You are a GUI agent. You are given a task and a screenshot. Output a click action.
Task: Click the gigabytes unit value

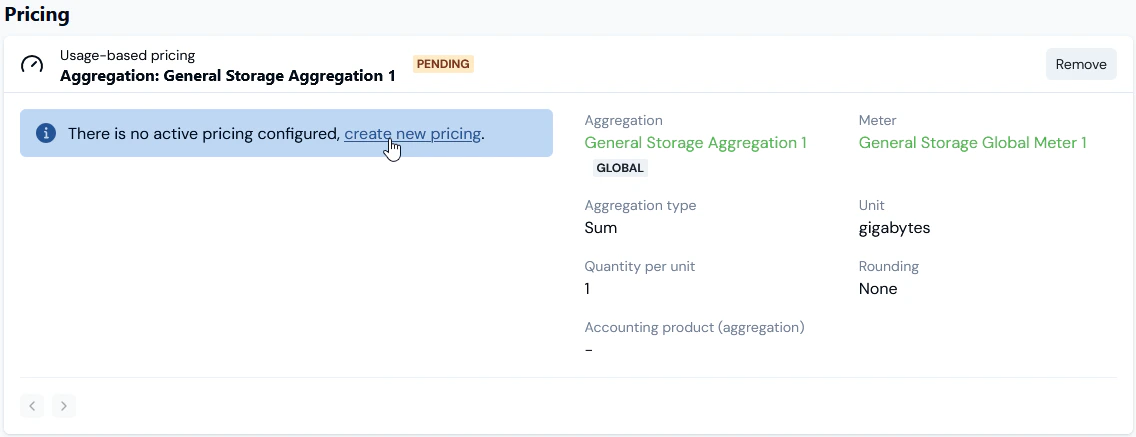pyautogui.click(x=894, y=228)
